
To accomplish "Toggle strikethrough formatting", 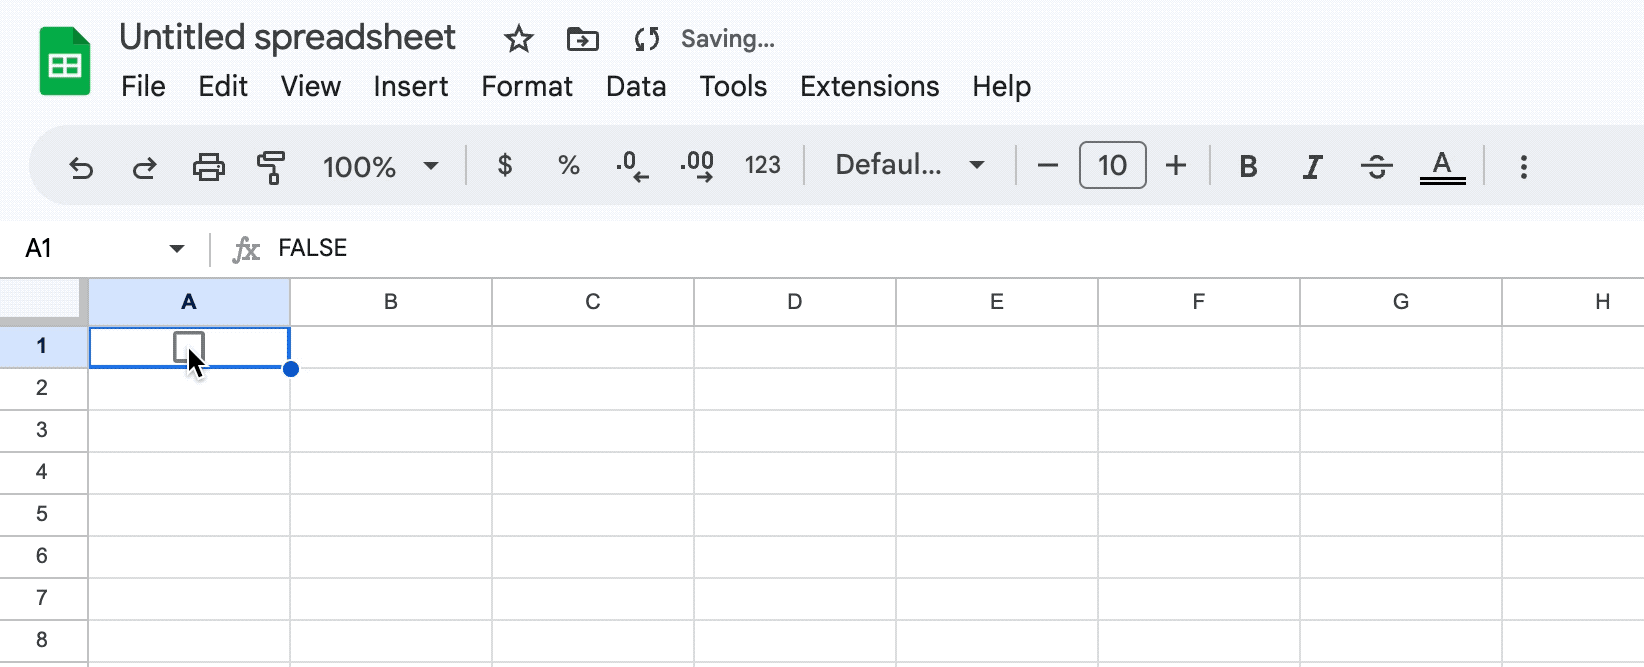I will click(x=1377, y=166).
